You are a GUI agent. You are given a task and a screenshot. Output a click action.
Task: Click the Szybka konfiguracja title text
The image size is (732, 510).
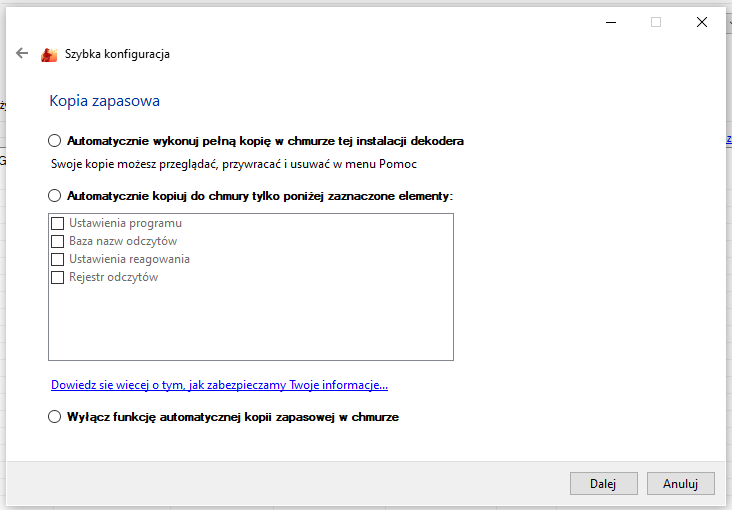(x=117, y=54)
